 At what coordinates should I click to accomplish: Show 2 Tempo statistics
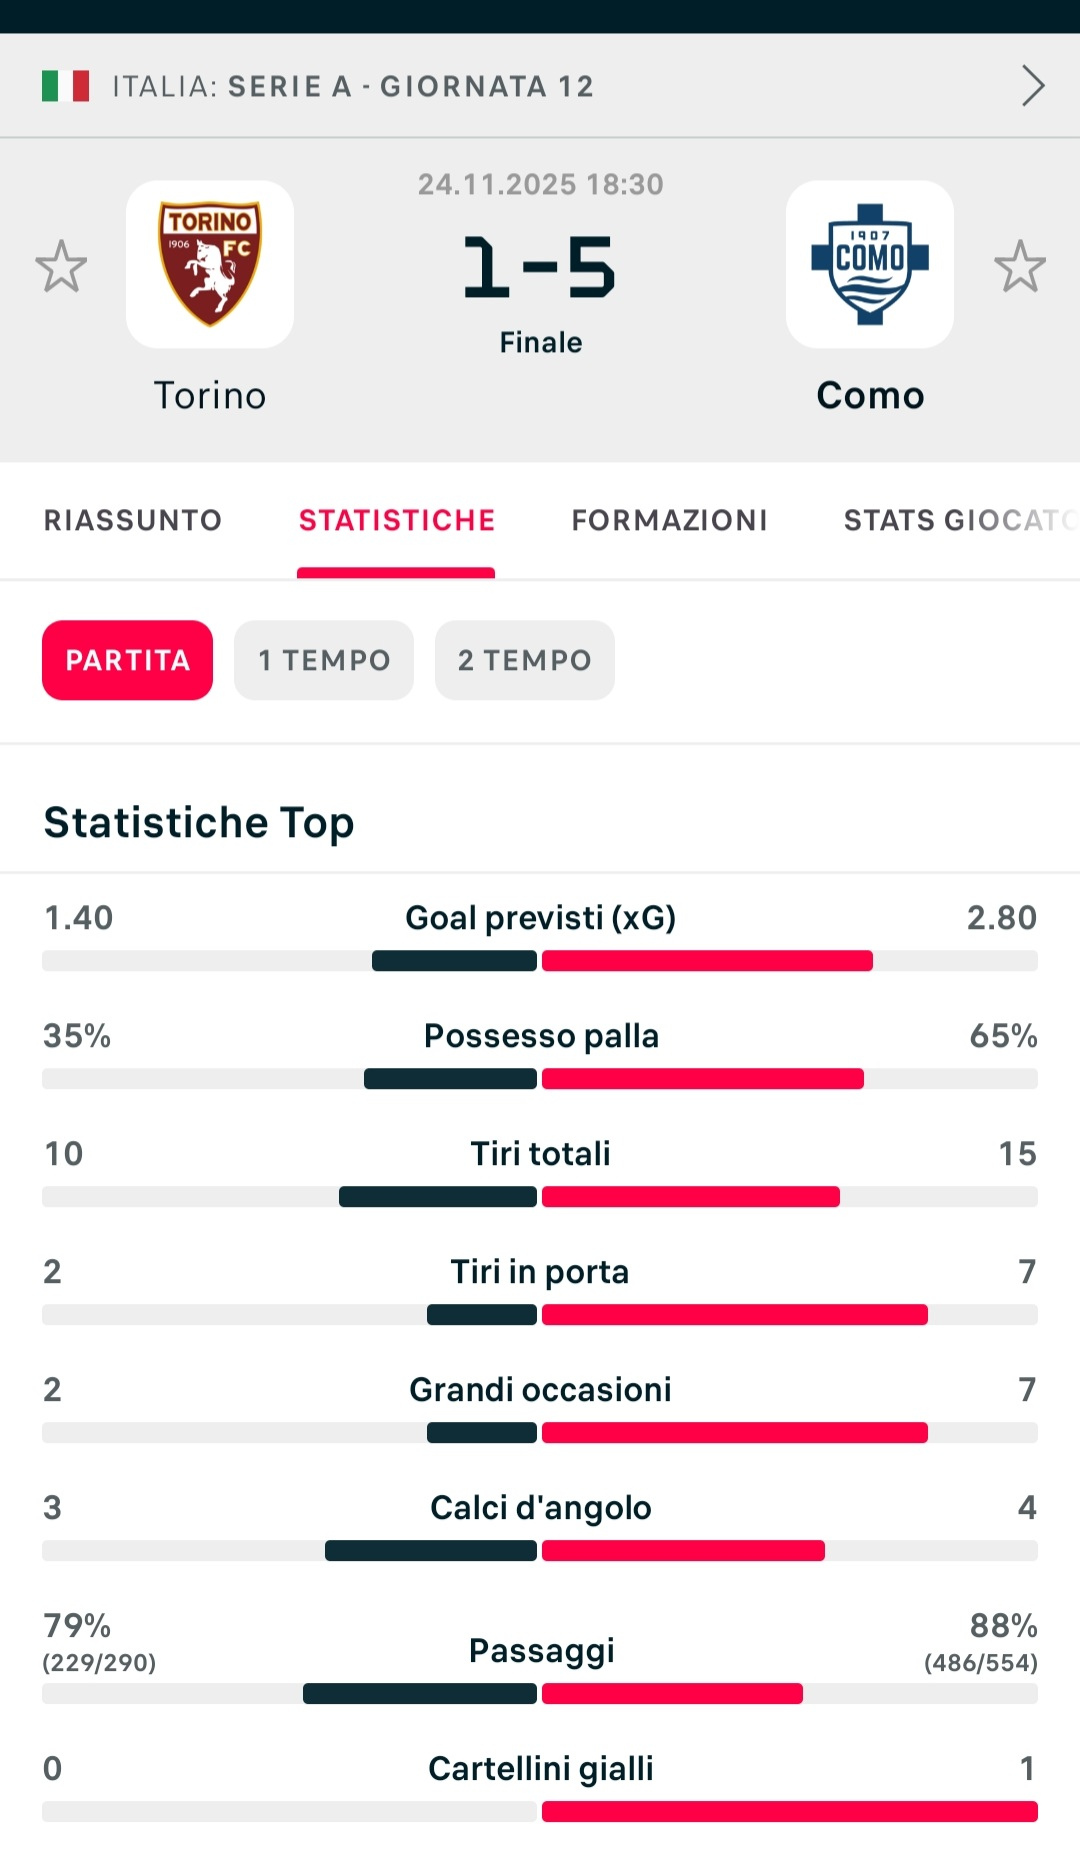524,660
